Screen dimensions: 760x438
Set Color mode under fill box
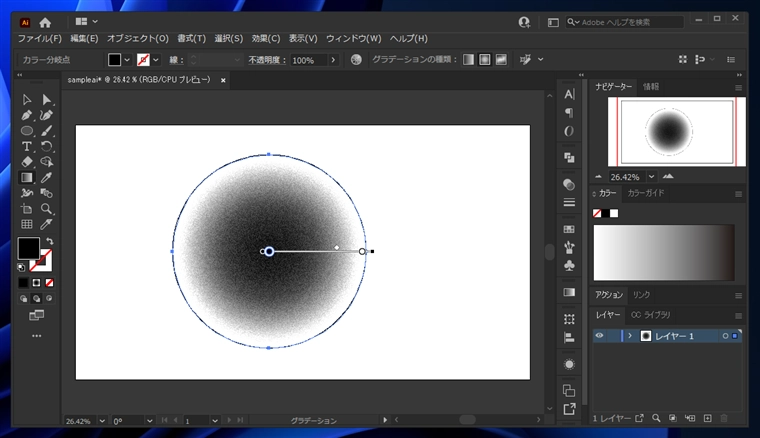[x=23, y=283]
